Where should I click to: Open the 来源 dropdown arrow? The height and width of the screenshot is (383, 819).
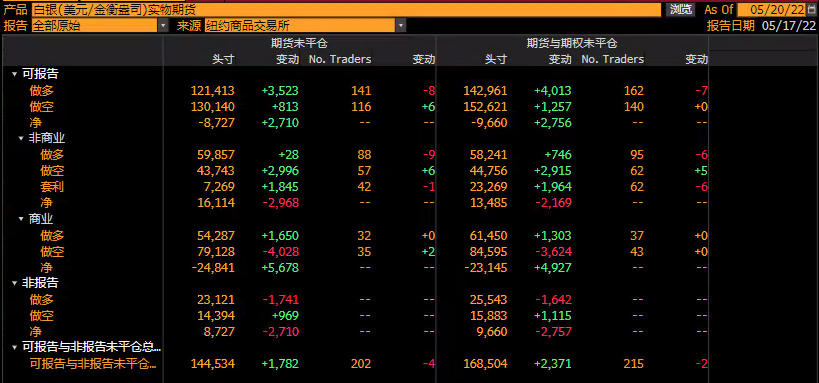click(401, 25)
